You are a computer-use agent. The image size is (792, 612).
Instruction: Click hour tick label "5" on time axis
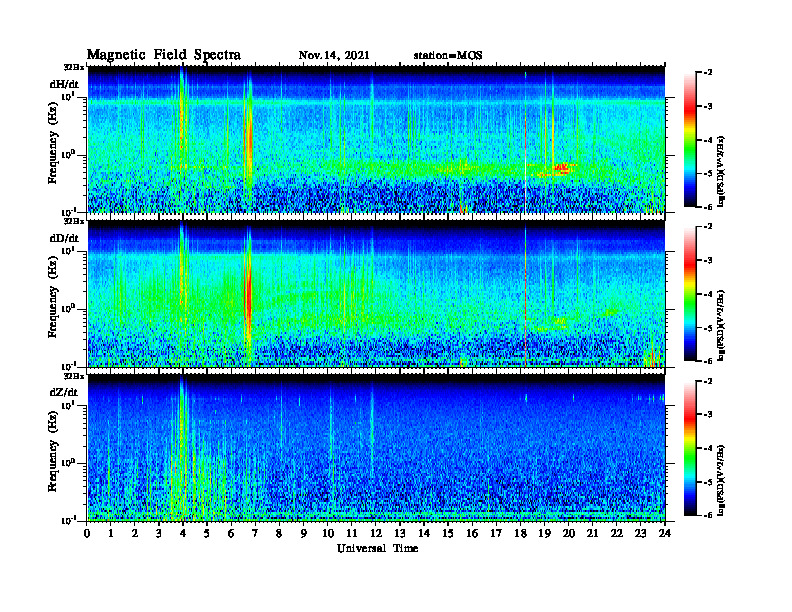tap(207, 533)
